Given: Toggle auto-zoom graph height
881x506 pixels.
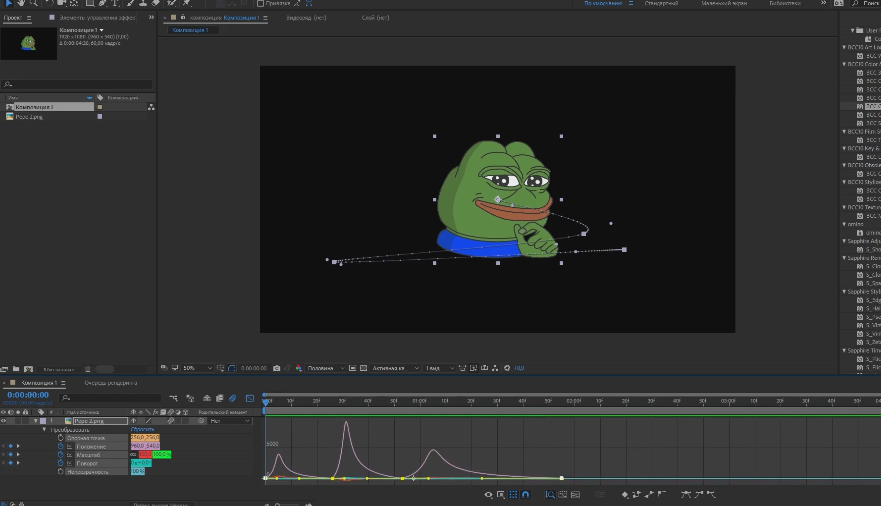Looking at the screenshot, I should click(x=550, y=495).
